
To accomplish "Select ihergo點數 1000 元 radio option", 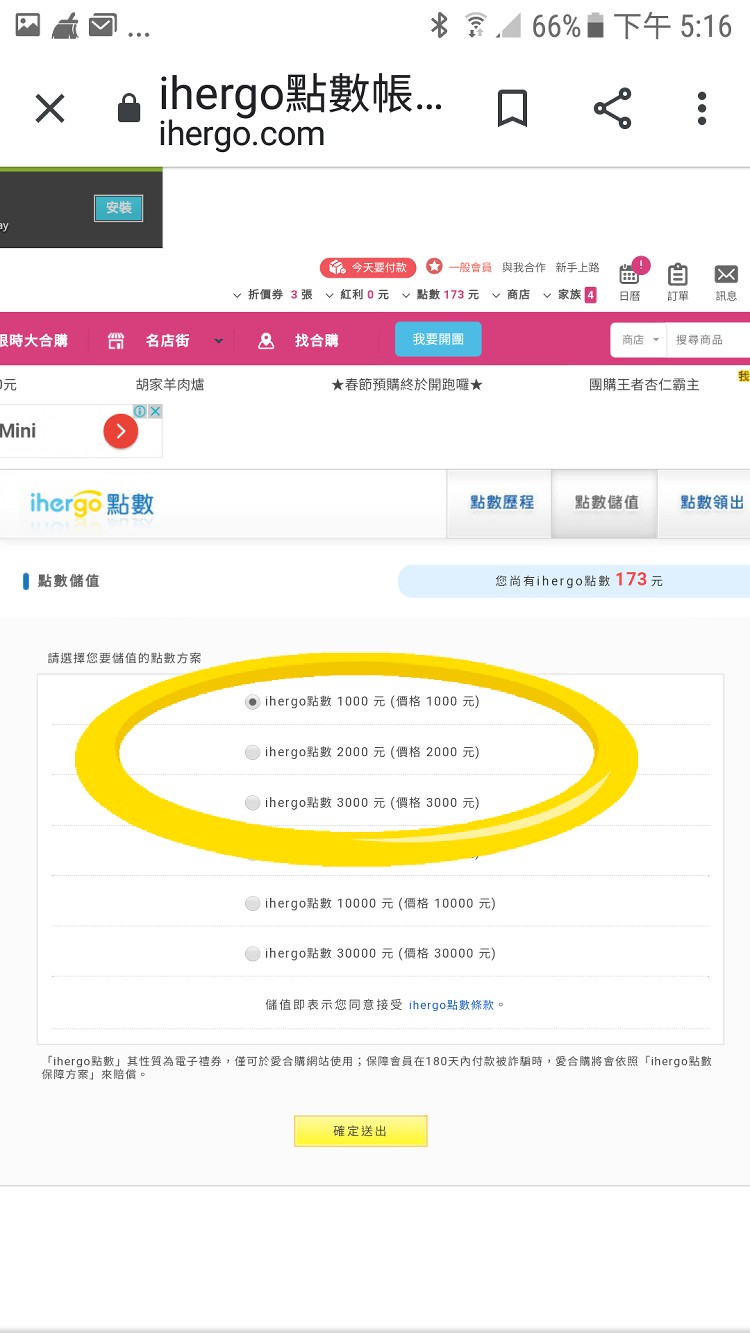I will point(253,702).
